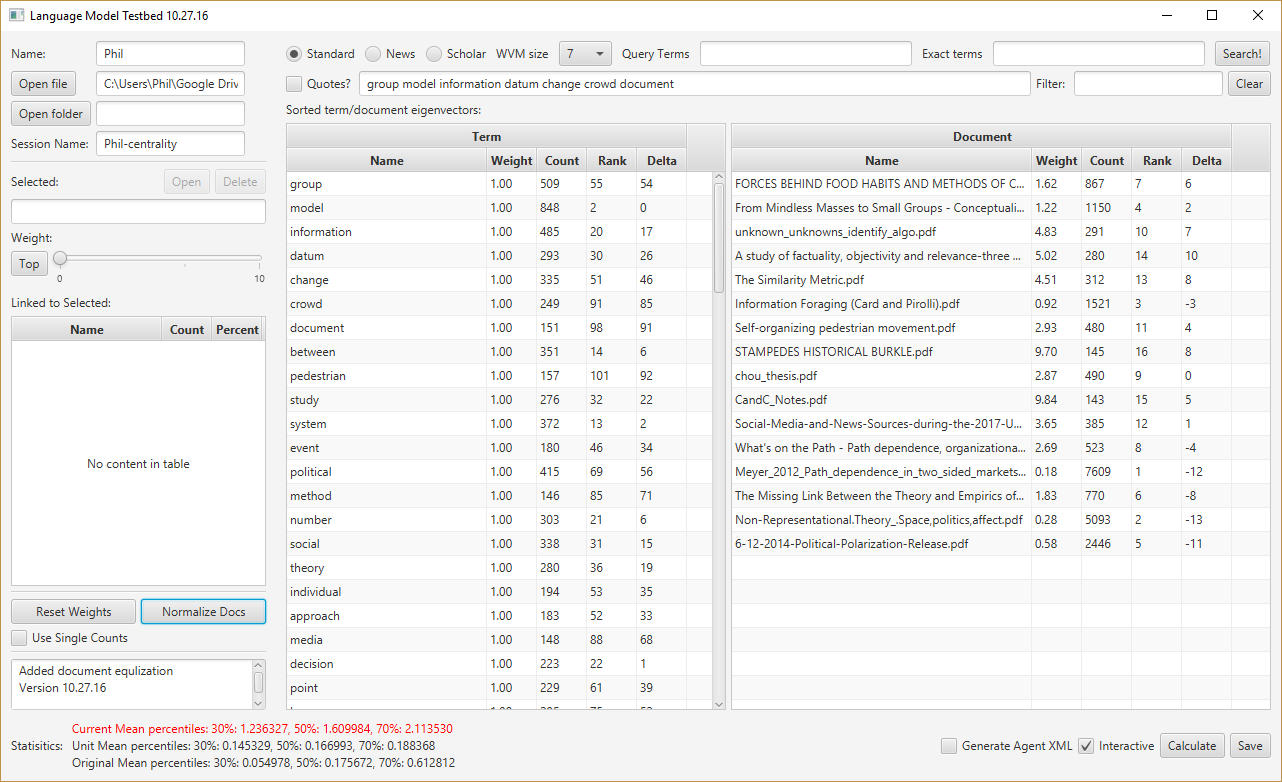The height and width of the screenshot is (782, 1282).
Task: Click the Reset Weights button
Action: (73, 612)
